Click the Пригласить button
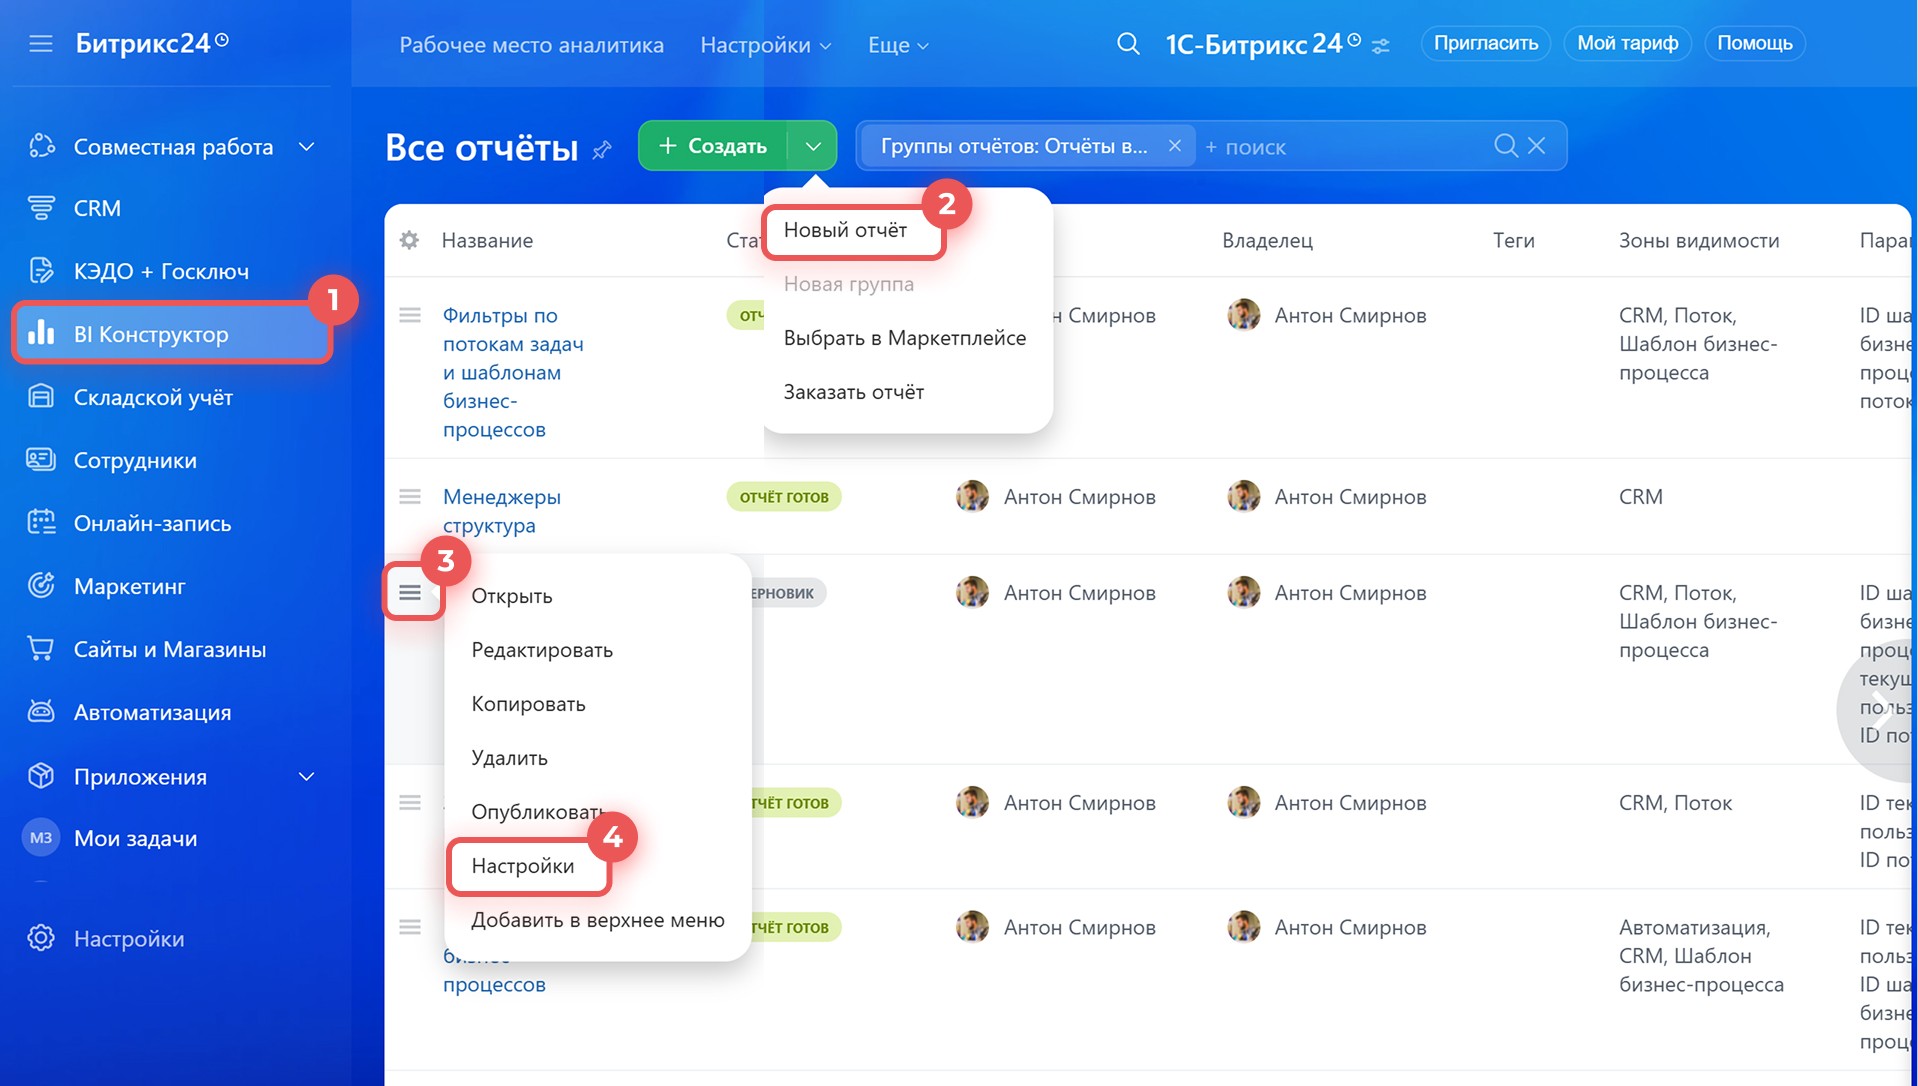The height and width of the screenshot is (1086, 1918). (1485, 43)
